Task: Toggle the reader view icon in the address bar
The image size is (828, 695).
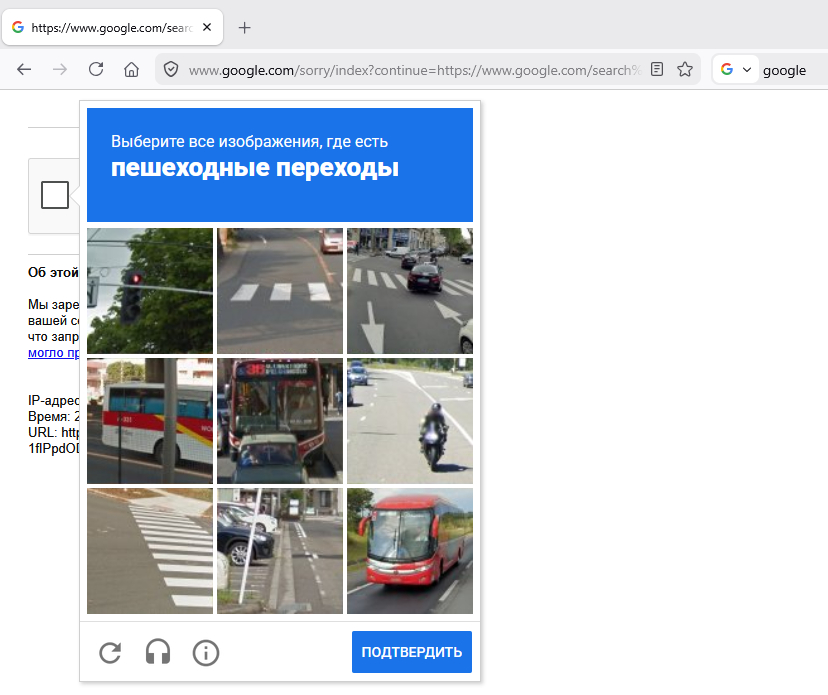Action: click(657, 70)
